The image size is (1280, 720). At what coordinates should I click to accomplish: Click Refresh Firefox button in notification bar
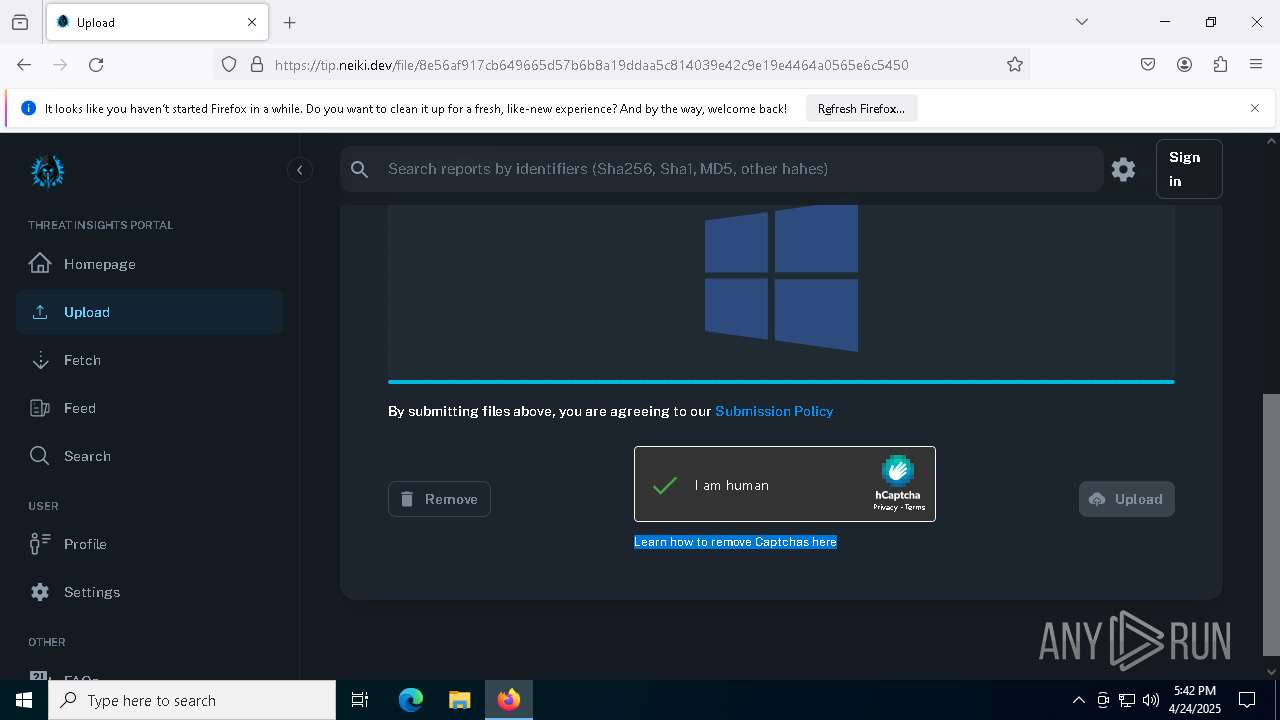tap(861, 109)
